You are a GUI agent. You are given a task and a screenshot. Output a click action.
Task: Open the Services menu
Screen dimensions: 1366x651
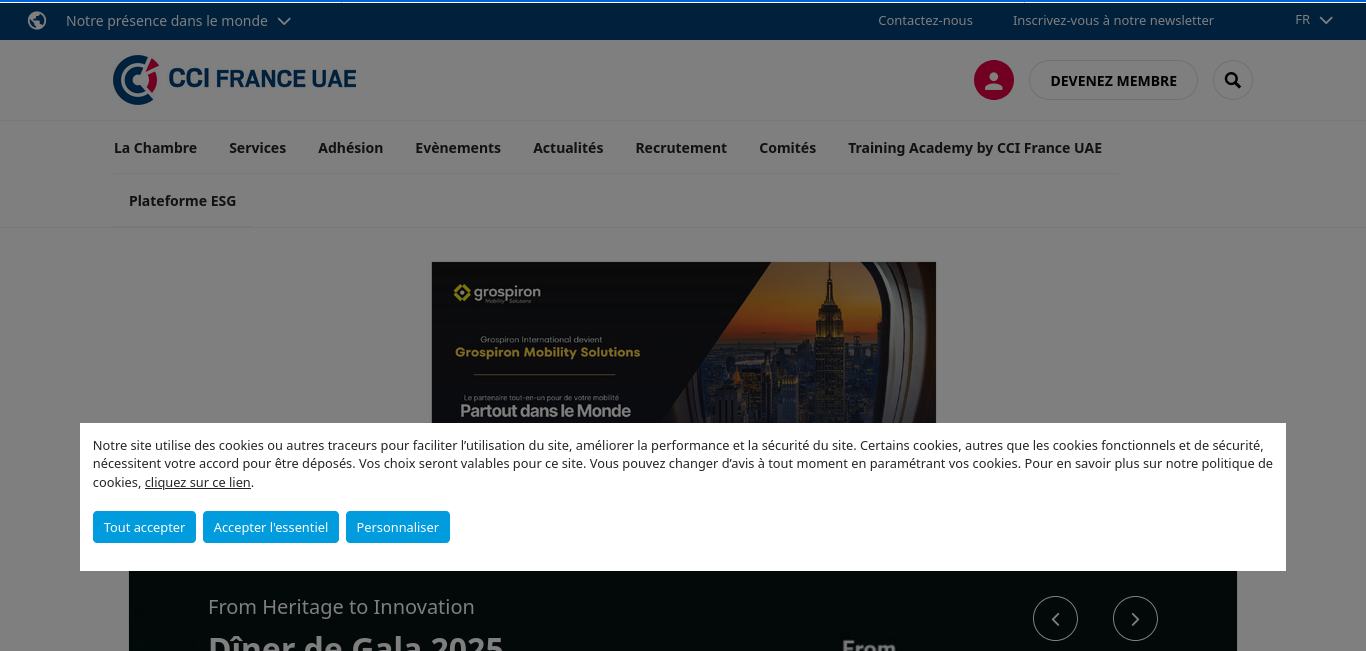[x=257, y=148]
